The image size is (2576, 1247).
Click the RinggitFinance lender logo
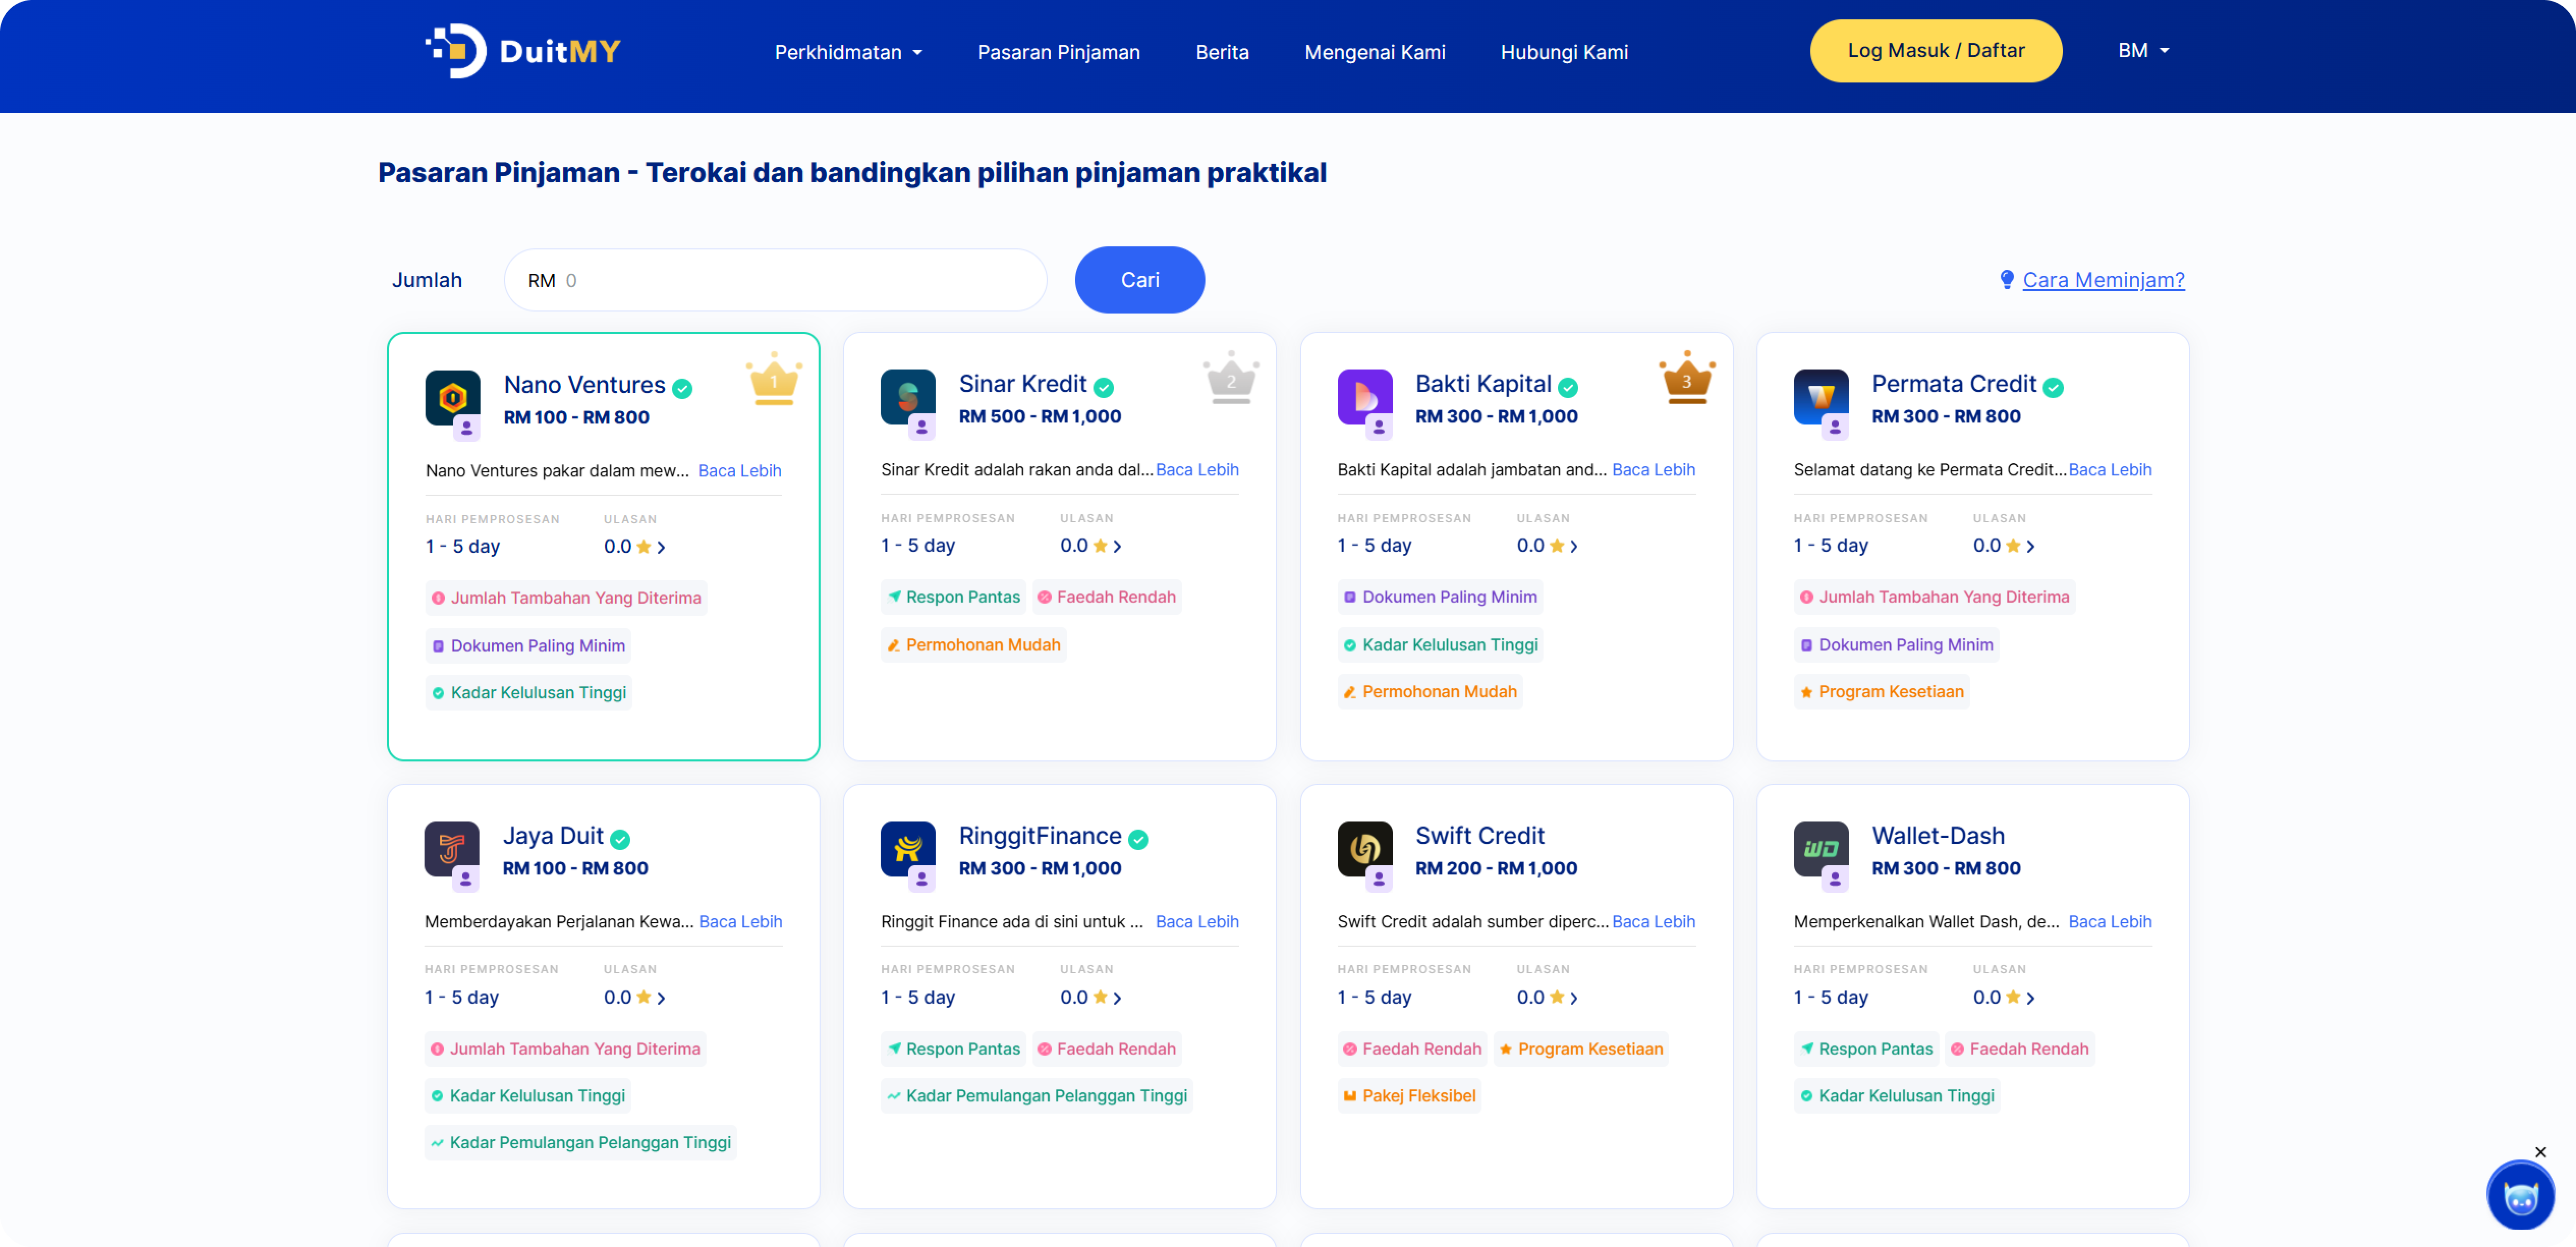pos(907,848)
